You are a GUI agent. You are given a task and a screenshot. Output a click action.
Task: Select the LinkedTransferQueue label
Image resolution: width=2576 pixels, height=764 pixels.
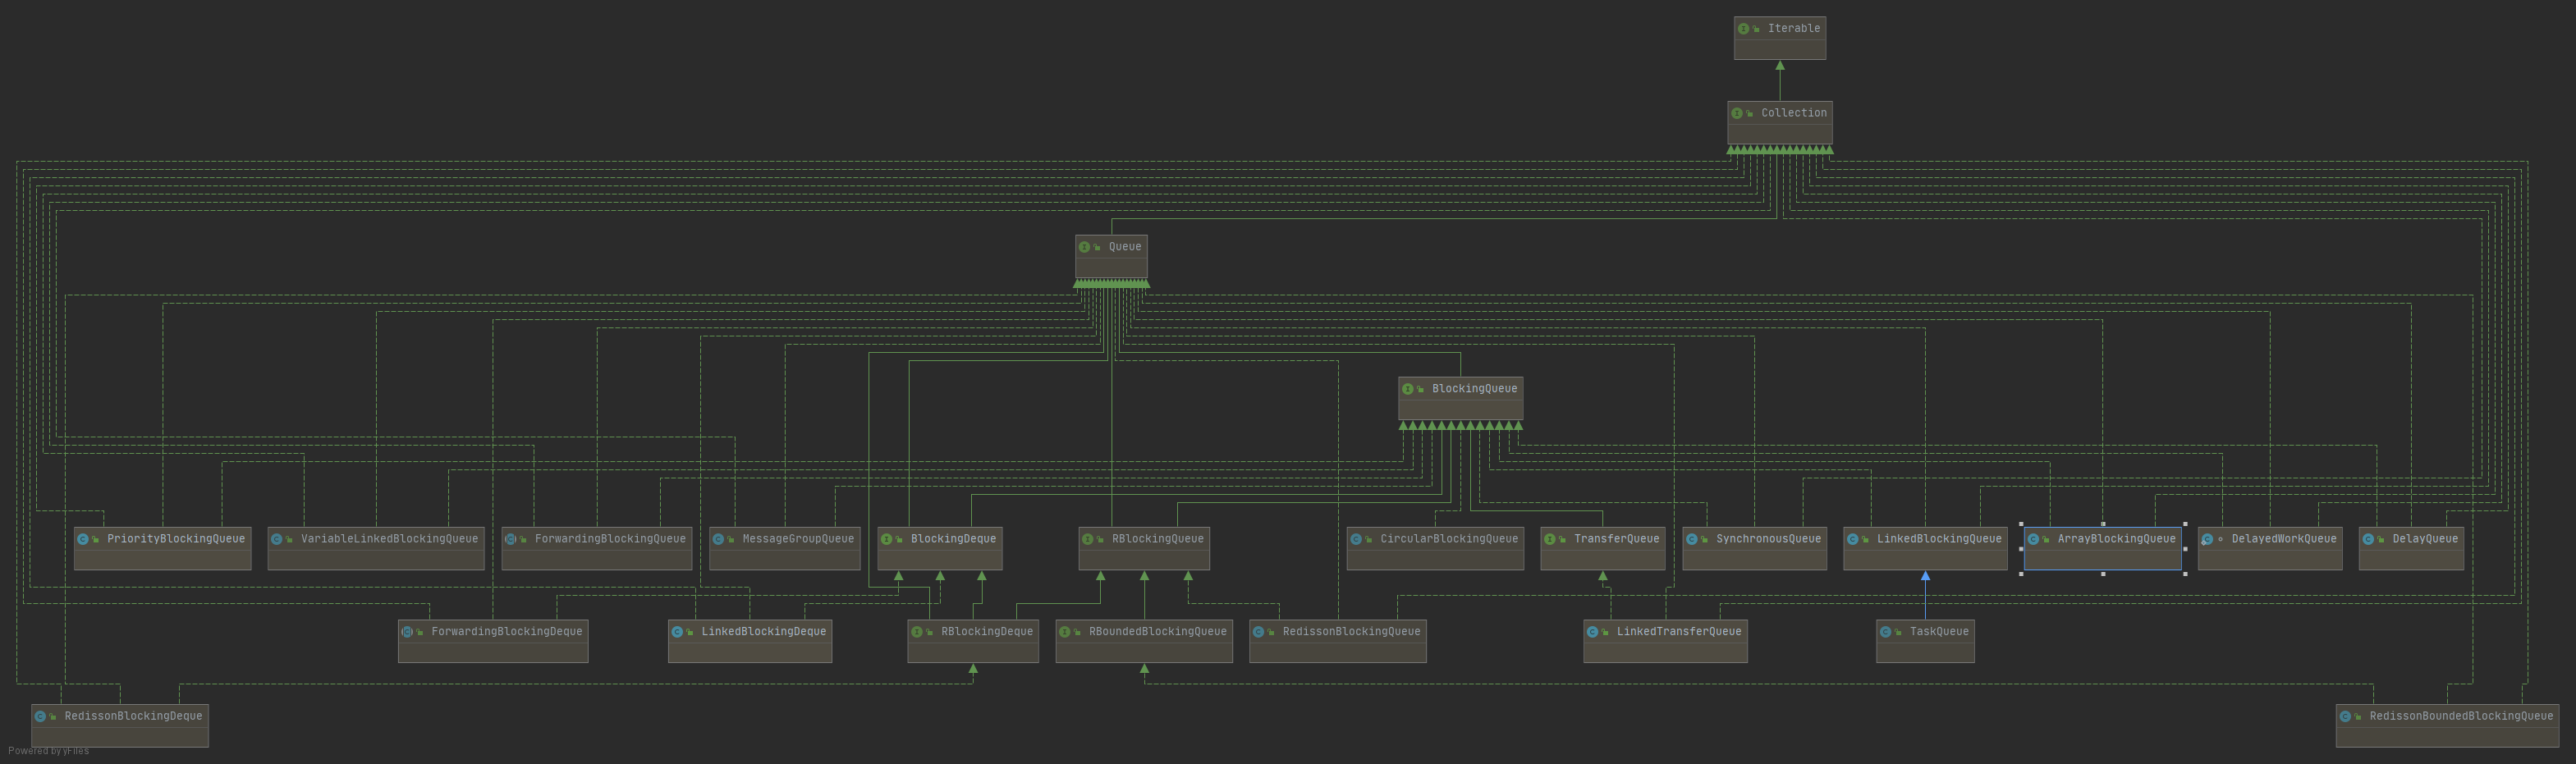[1679, 632]
